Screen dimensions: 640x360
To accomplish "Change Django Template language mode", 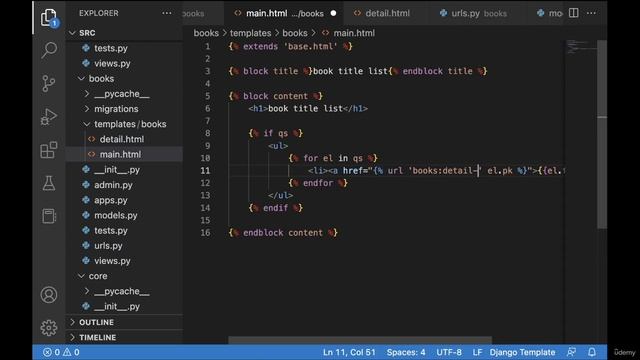I will click(x=522, y=352).
